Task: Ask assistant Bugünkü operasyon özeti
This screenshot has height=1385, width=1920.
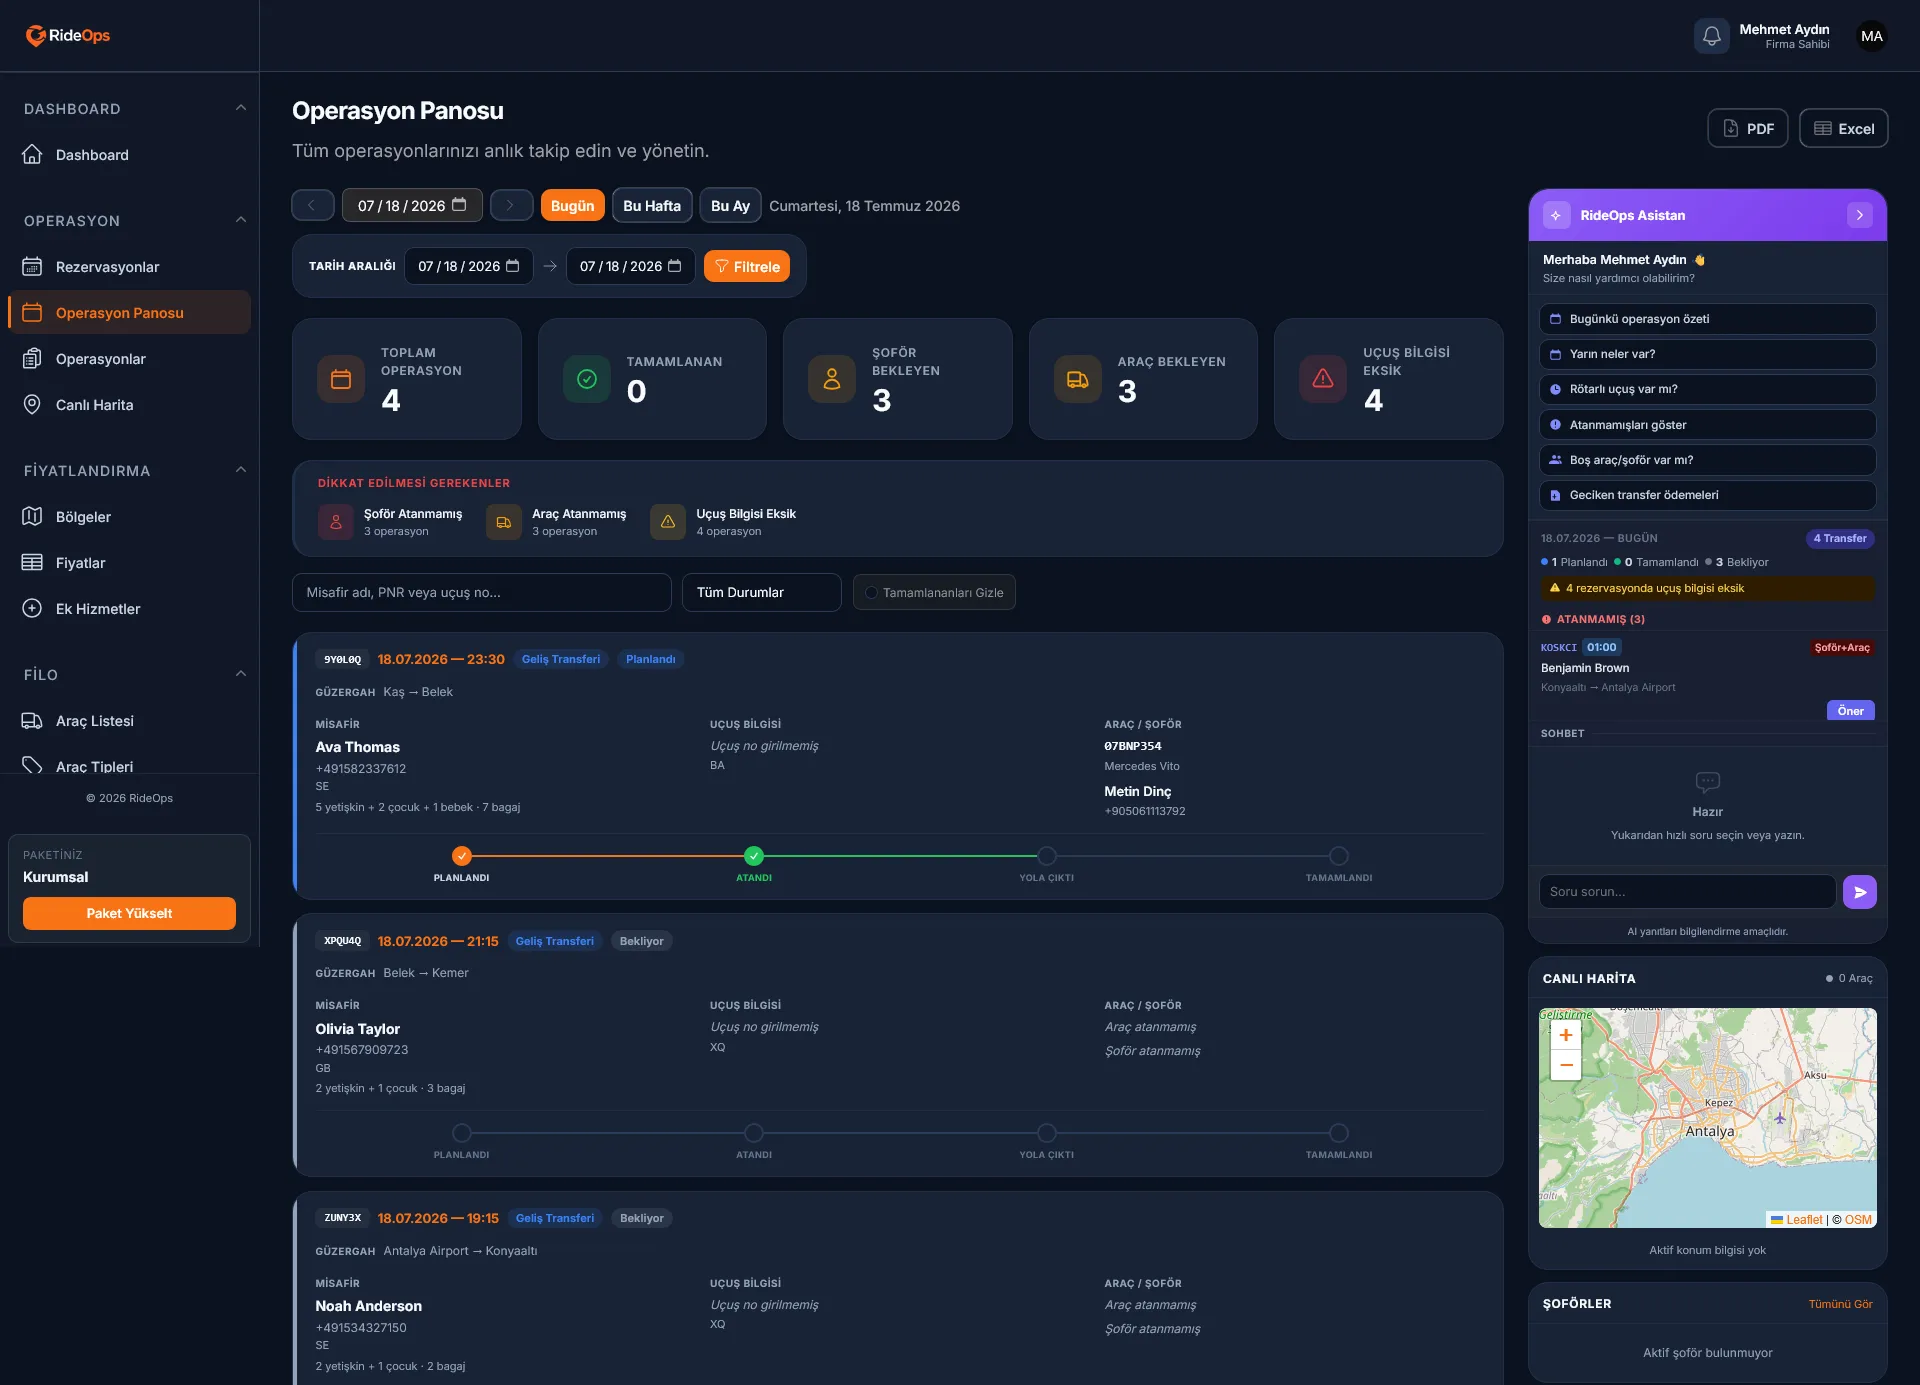Action: tap(1707, 319)
